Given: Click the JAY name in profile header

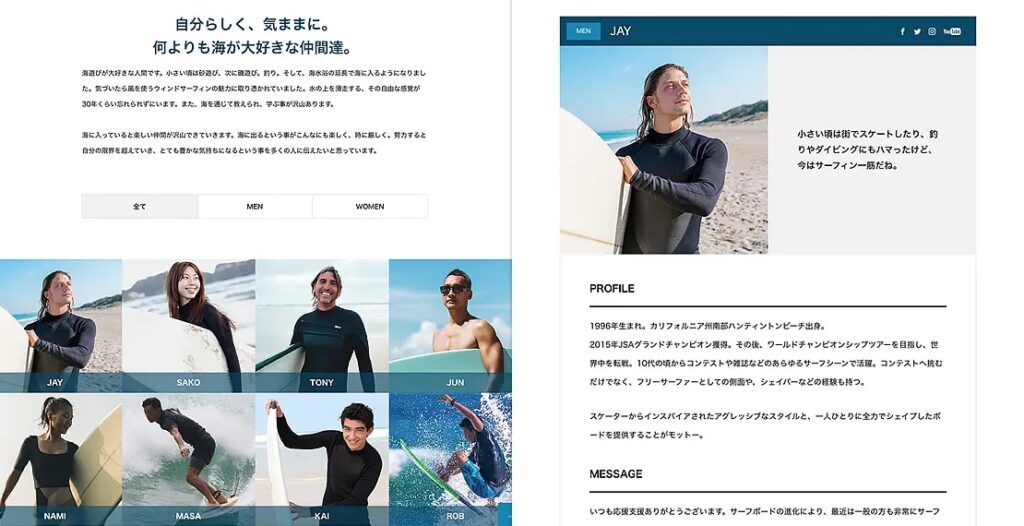Looking at the screenshot, I should [620, 31].
